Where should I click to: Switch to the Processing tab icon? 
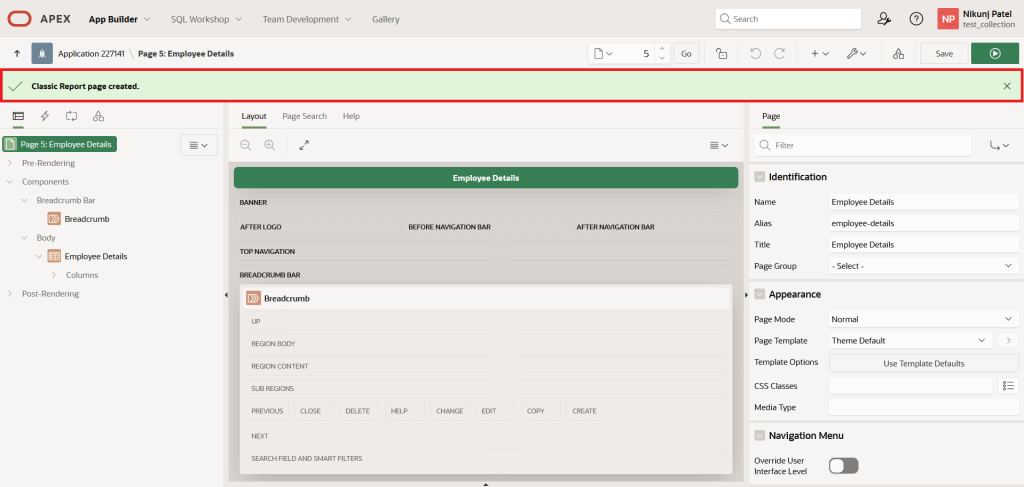click(72, 116)
